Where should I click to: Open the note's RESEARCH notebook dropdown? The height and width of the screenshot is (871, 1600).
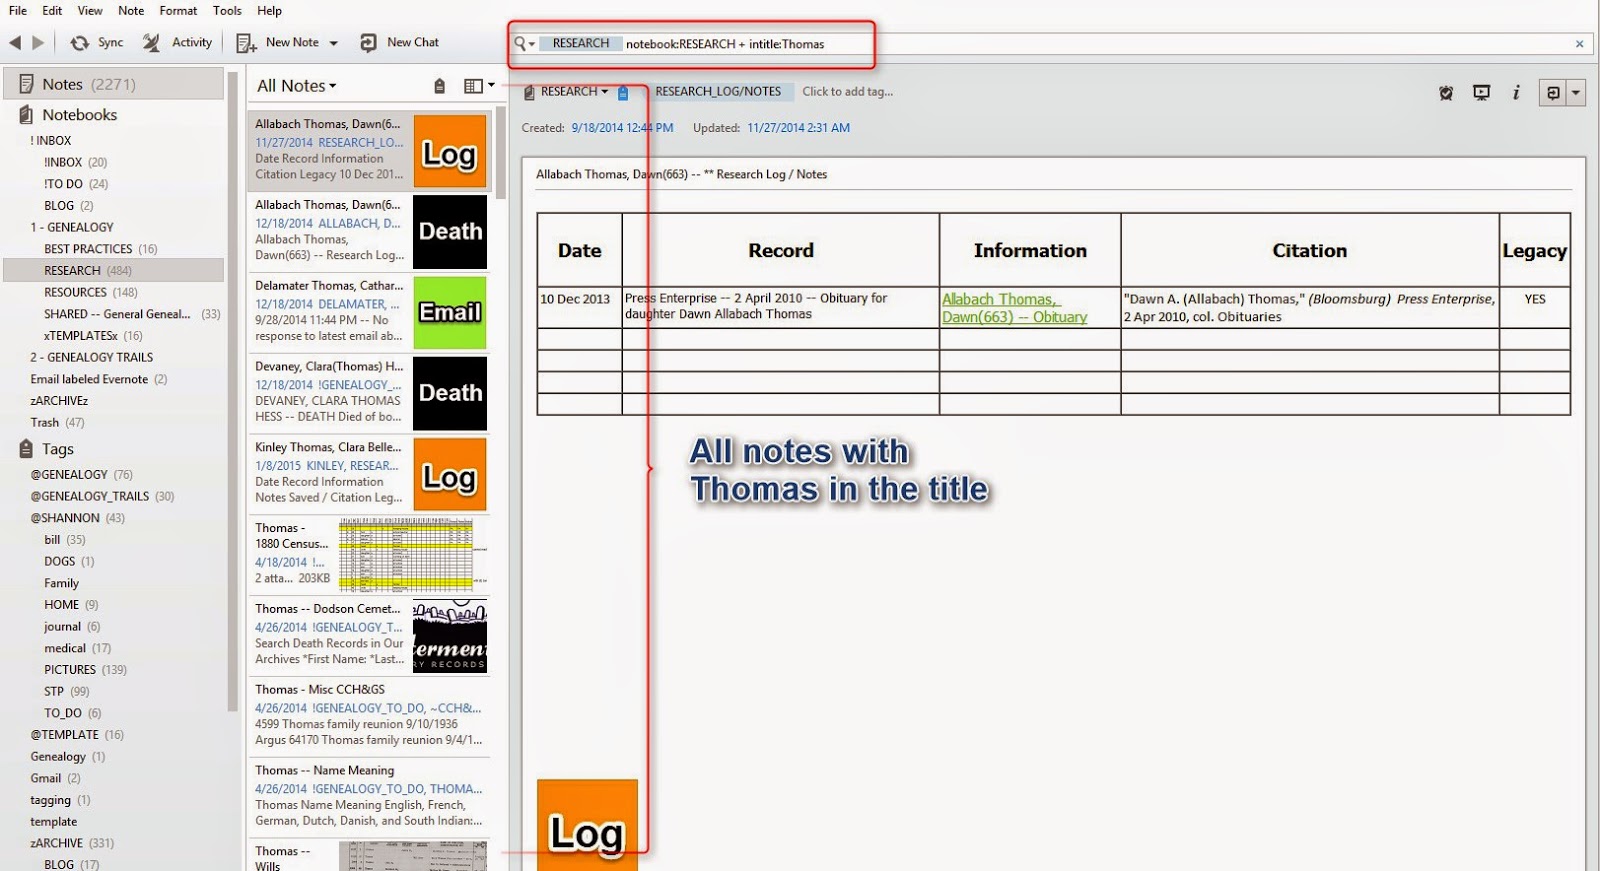pos(566,91)
